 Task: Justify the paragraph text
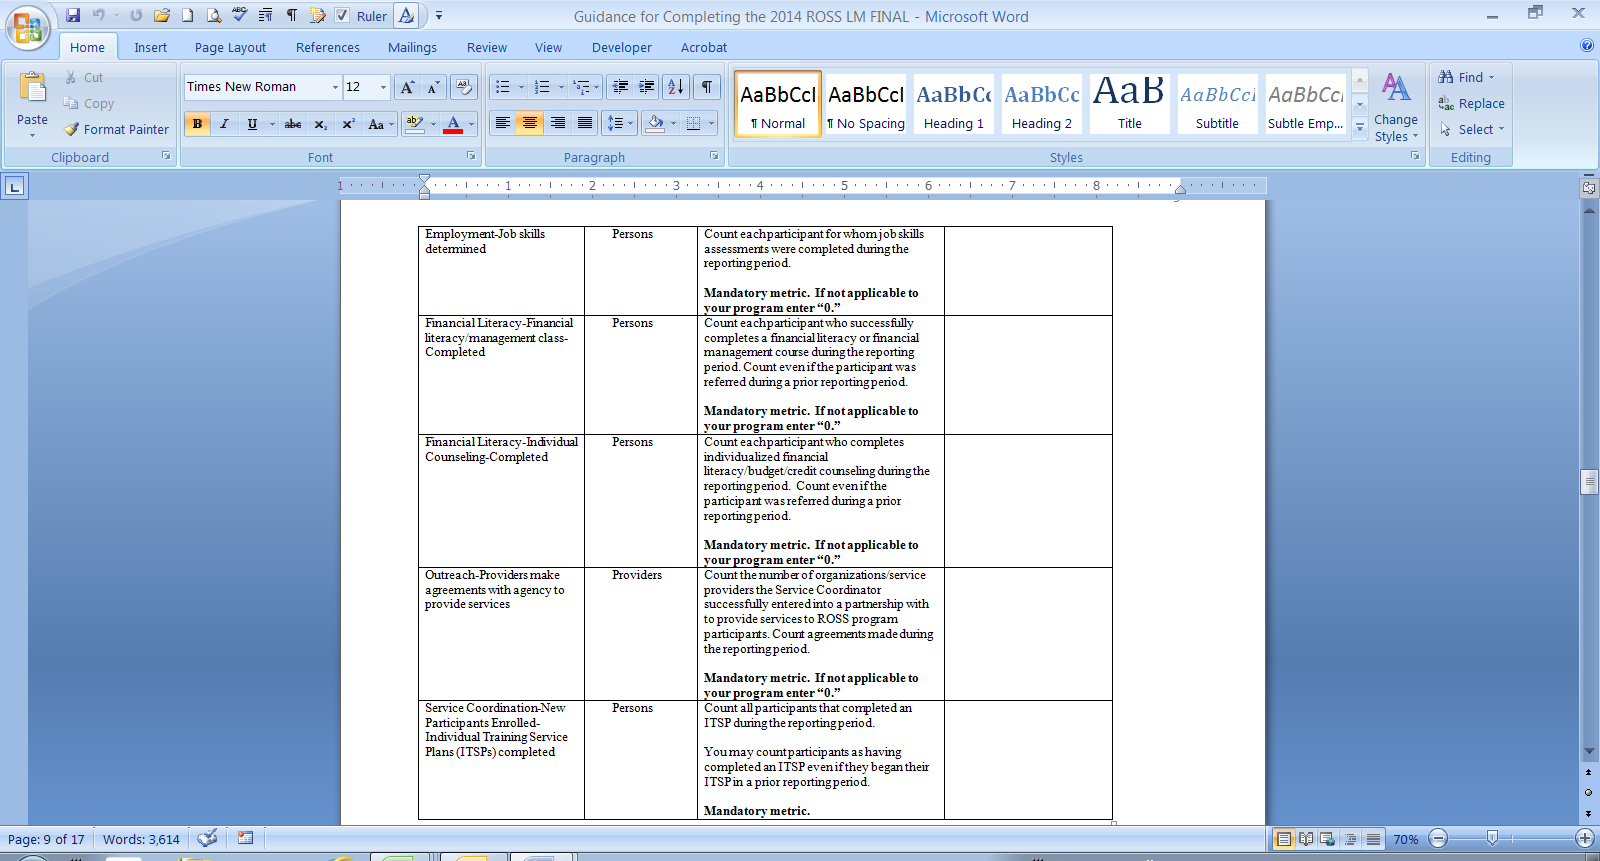pyautogui.click(x=585, y=123)
